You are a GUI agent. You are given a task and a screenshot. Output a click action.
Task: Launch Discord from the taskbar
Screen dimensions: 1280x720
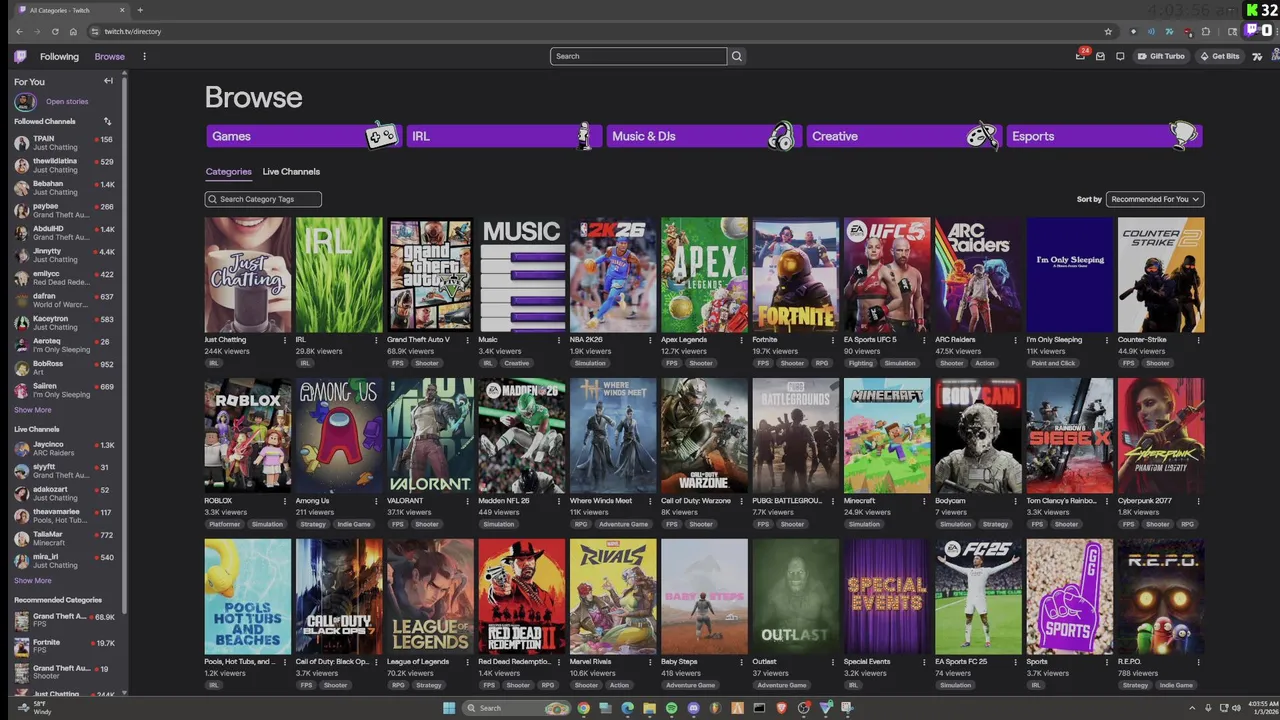pos(693,708)
